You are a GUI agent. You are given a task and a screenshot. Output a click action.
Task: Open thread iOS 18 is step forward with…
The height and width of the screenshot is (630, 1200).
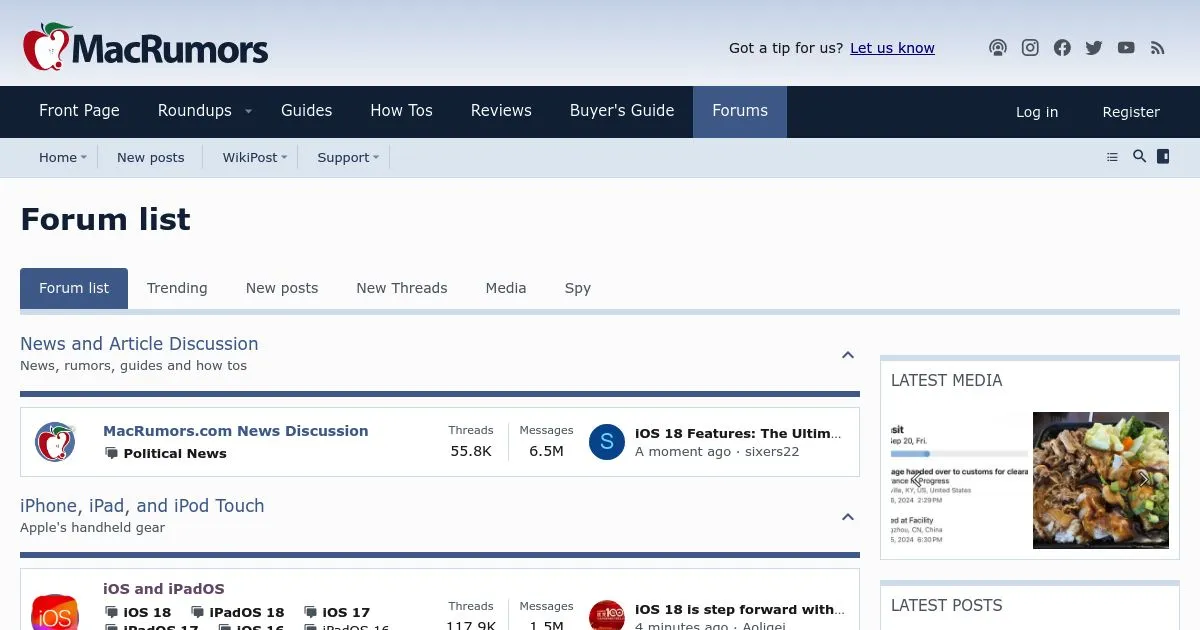click(739, 609)
